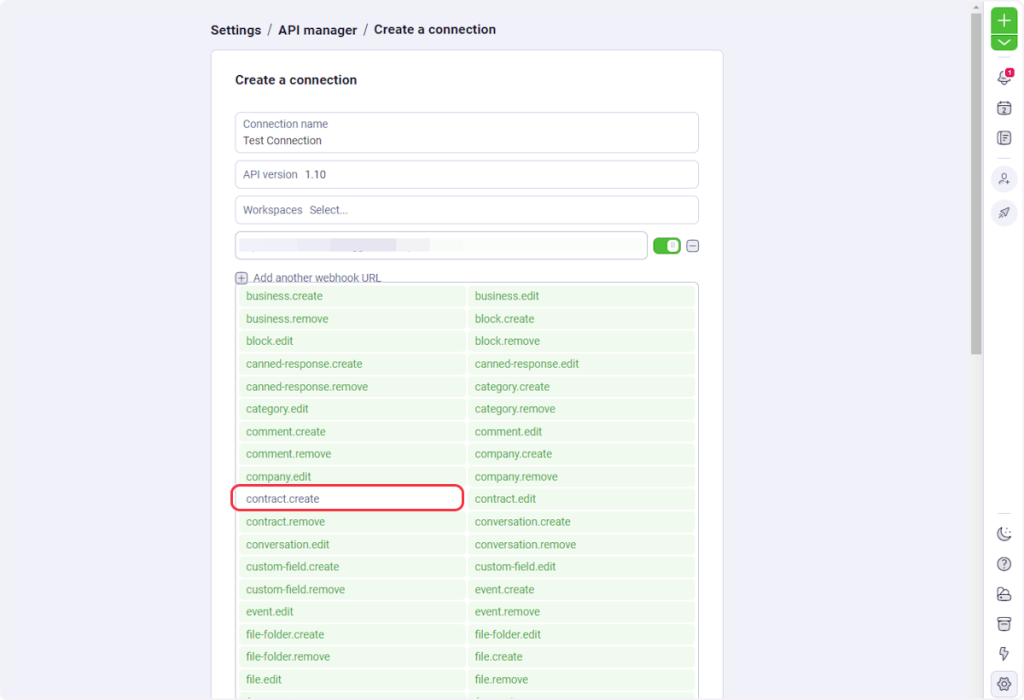
Task: Open the API version dropdown
Action: (466, 174)
